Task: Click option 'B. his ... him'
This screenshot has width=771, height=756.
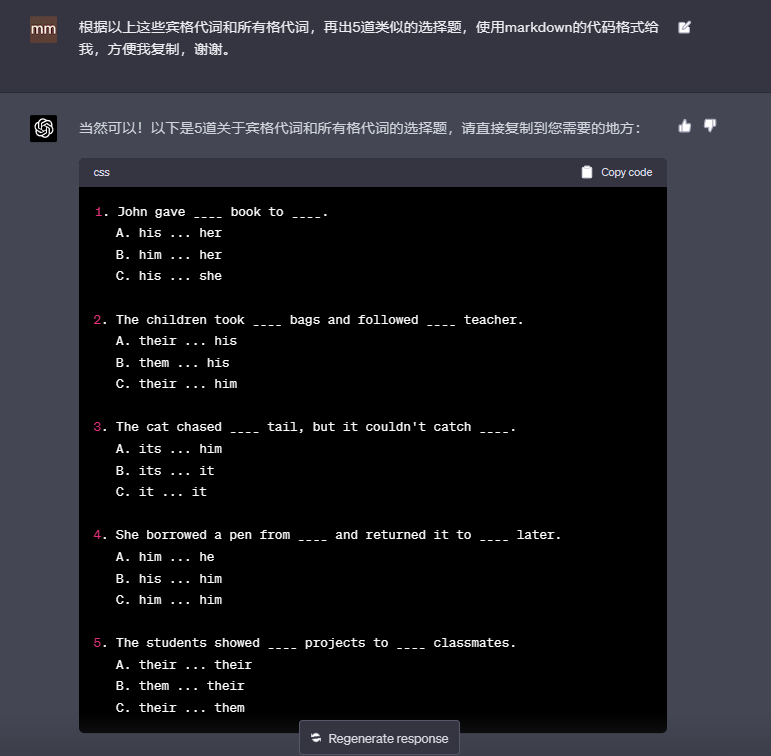Action: tap(169, 578)
